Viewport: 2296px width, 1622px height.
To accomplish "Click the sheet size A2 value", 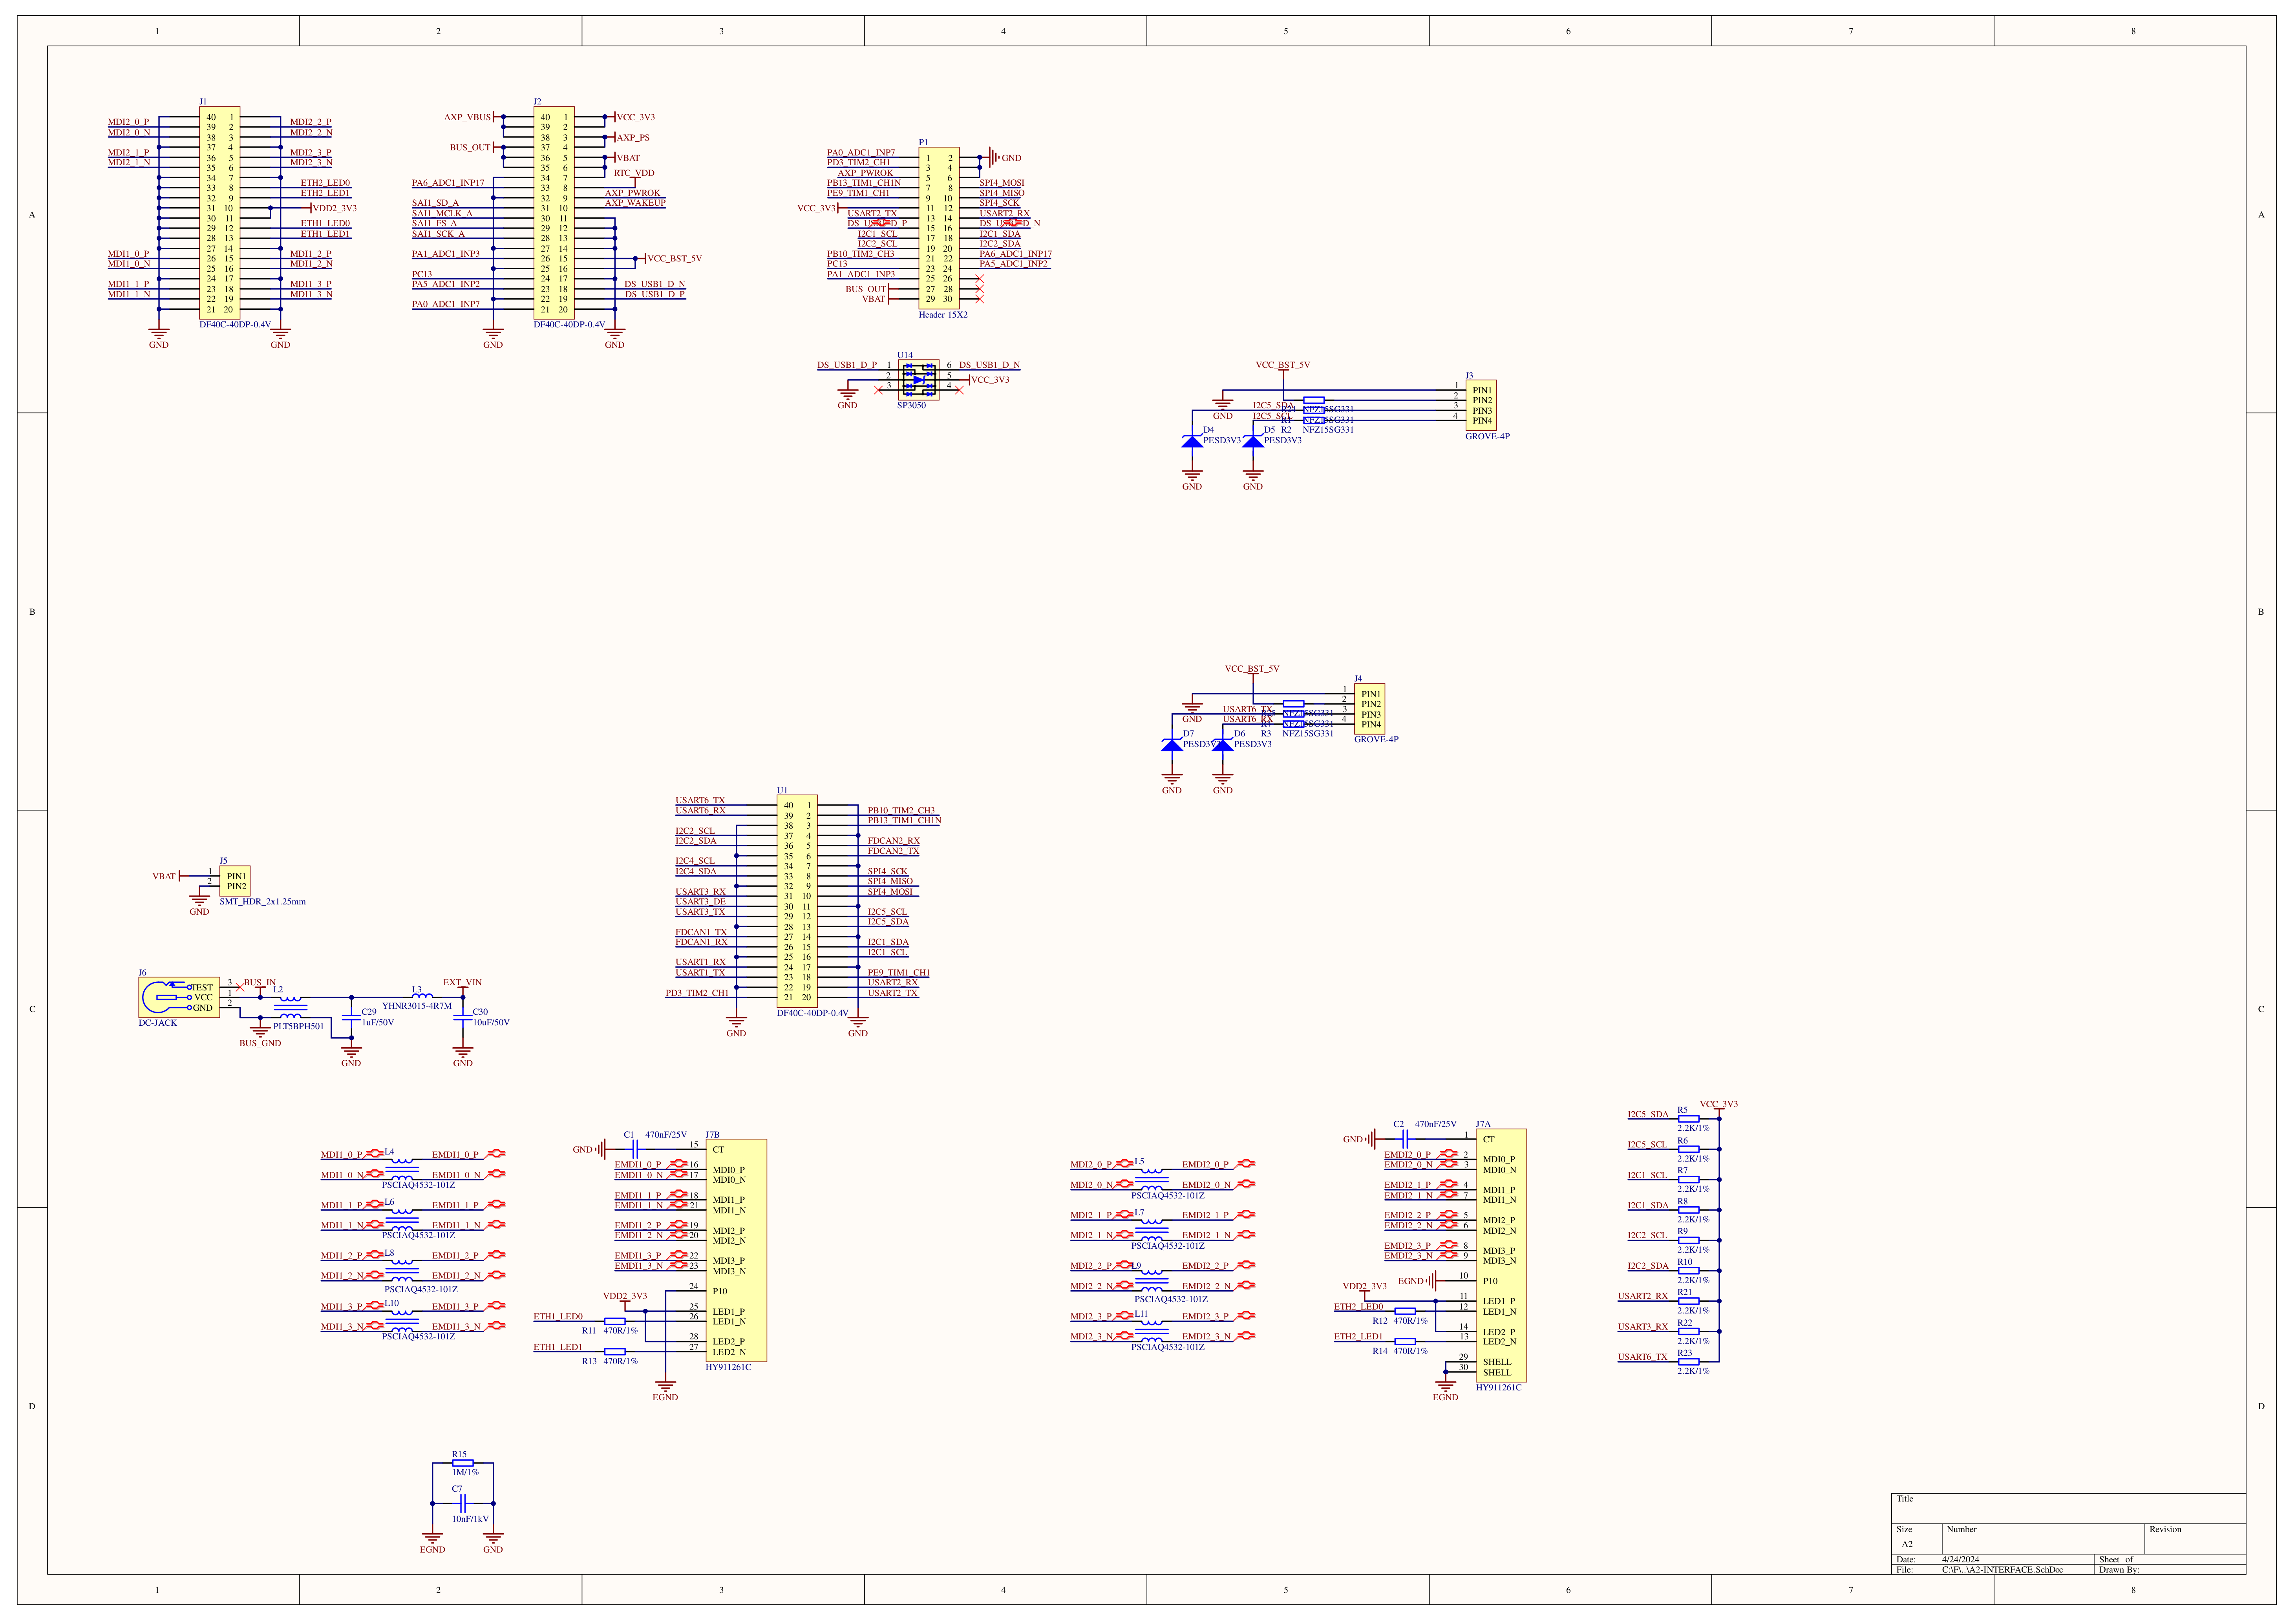I will [x=1907, y=1544].
